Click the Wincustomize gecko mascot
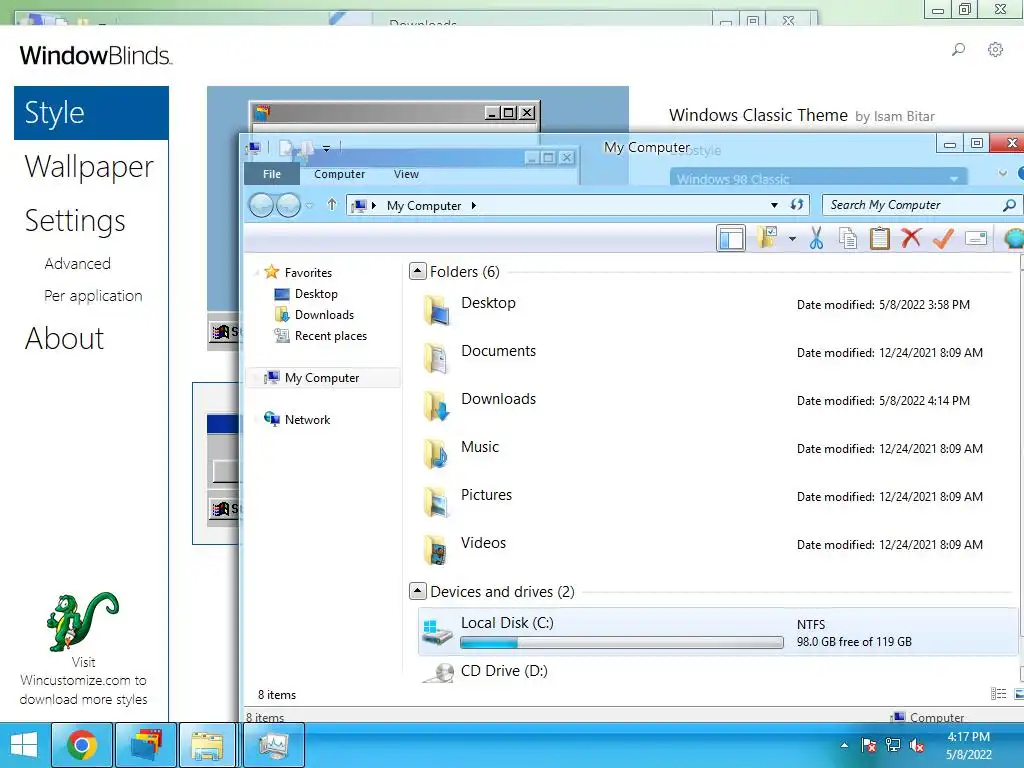The height and width of the screenshot is (768, 1024). [x=82, y=621]
